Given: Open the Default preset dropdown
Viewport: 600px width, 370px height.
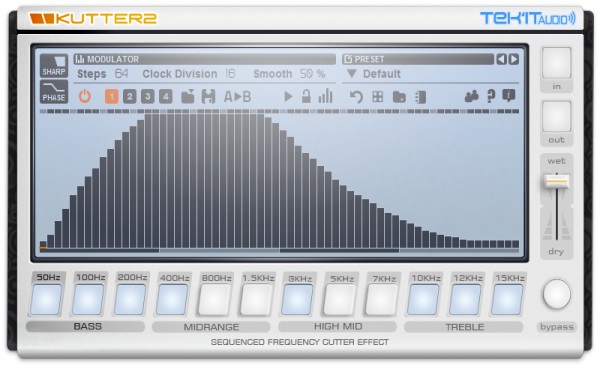Looking at the screenshot, I should [x=373, y=73].
